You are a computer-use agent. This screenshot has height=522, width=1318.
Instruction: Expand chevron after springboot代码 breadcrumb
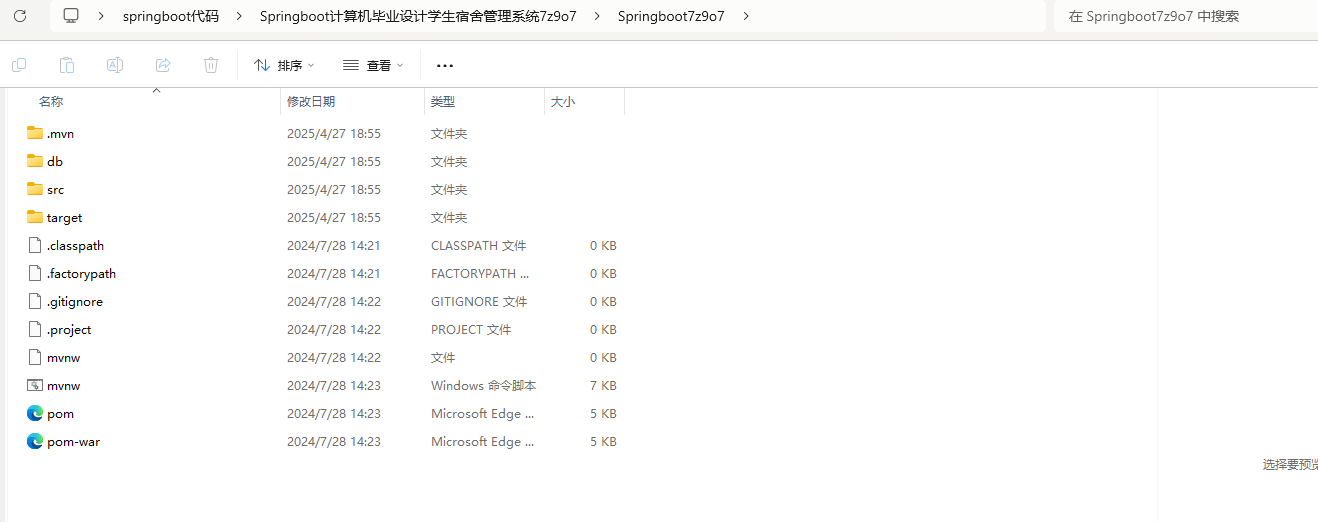point(238,16)
